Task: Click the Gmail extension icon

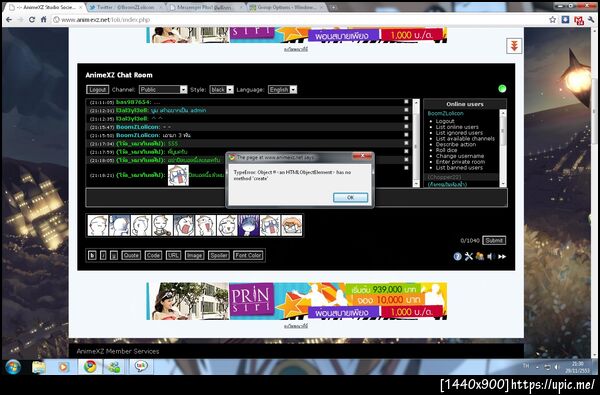Action: pyautogui.click(x=579, y=20)
